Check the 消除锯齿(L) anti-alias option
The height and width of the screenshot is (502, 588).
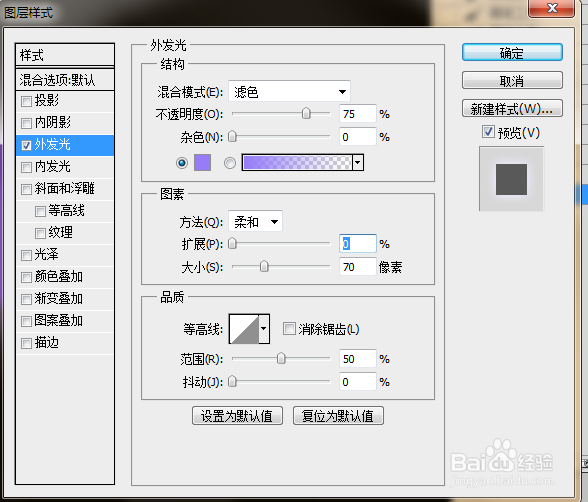(x=289, y=328)
